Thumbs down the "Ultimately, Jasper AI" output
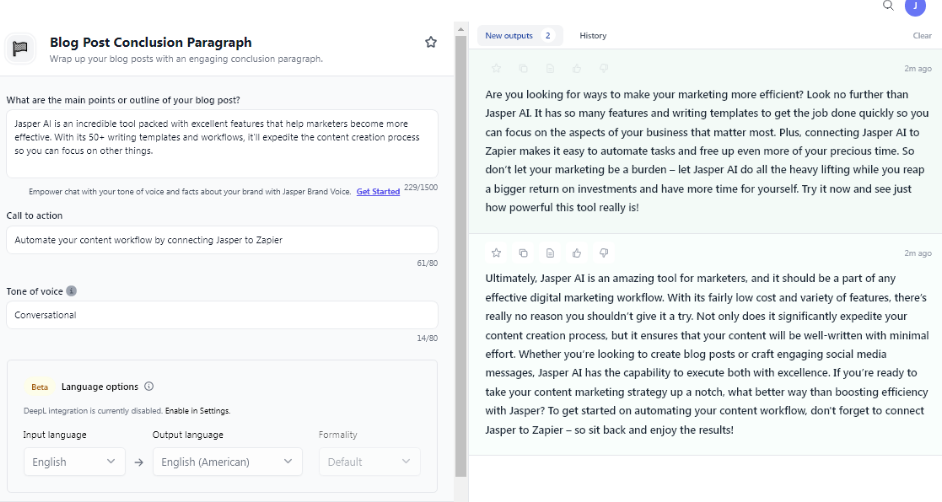This screenshot has height=502, width=942. 604,253
